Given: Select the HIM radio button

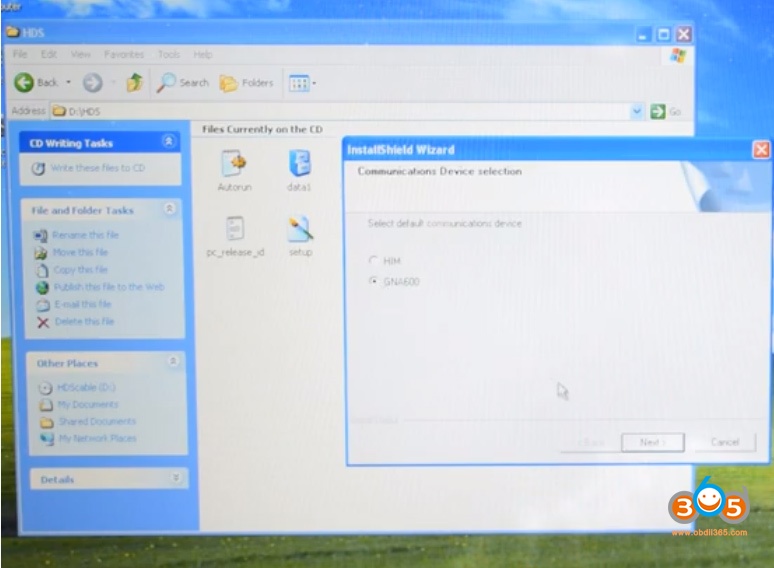Looking at the screenshot, I should (x=373, y=260).
